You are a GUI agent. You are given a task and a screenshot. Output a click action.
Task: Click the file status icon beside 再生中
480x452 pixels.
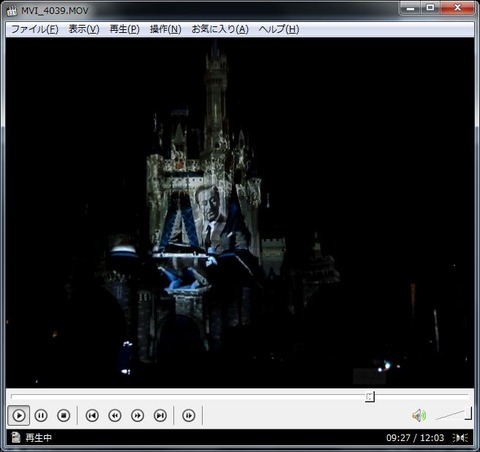tap(16, 437)
